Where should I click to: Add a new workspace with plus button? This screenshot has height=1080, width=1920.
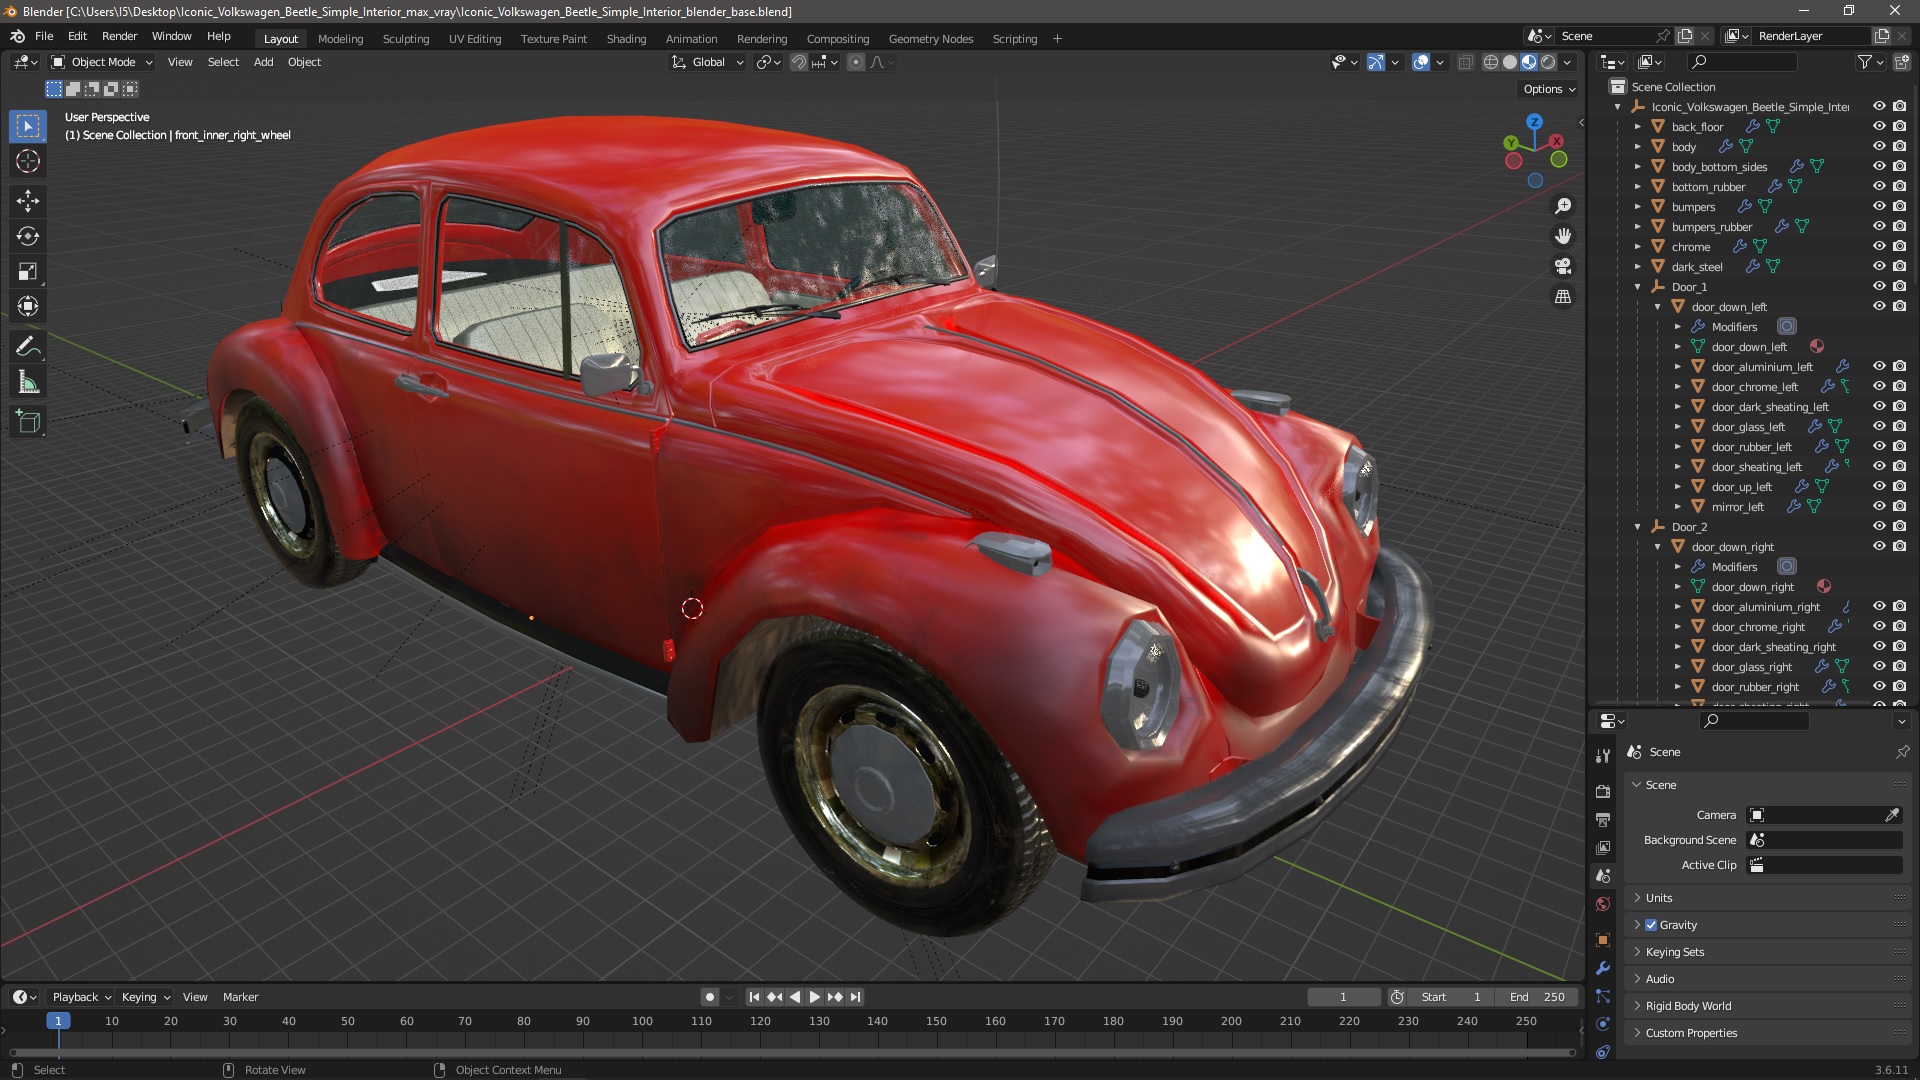pyautogui.click(x=1057, y=39)
